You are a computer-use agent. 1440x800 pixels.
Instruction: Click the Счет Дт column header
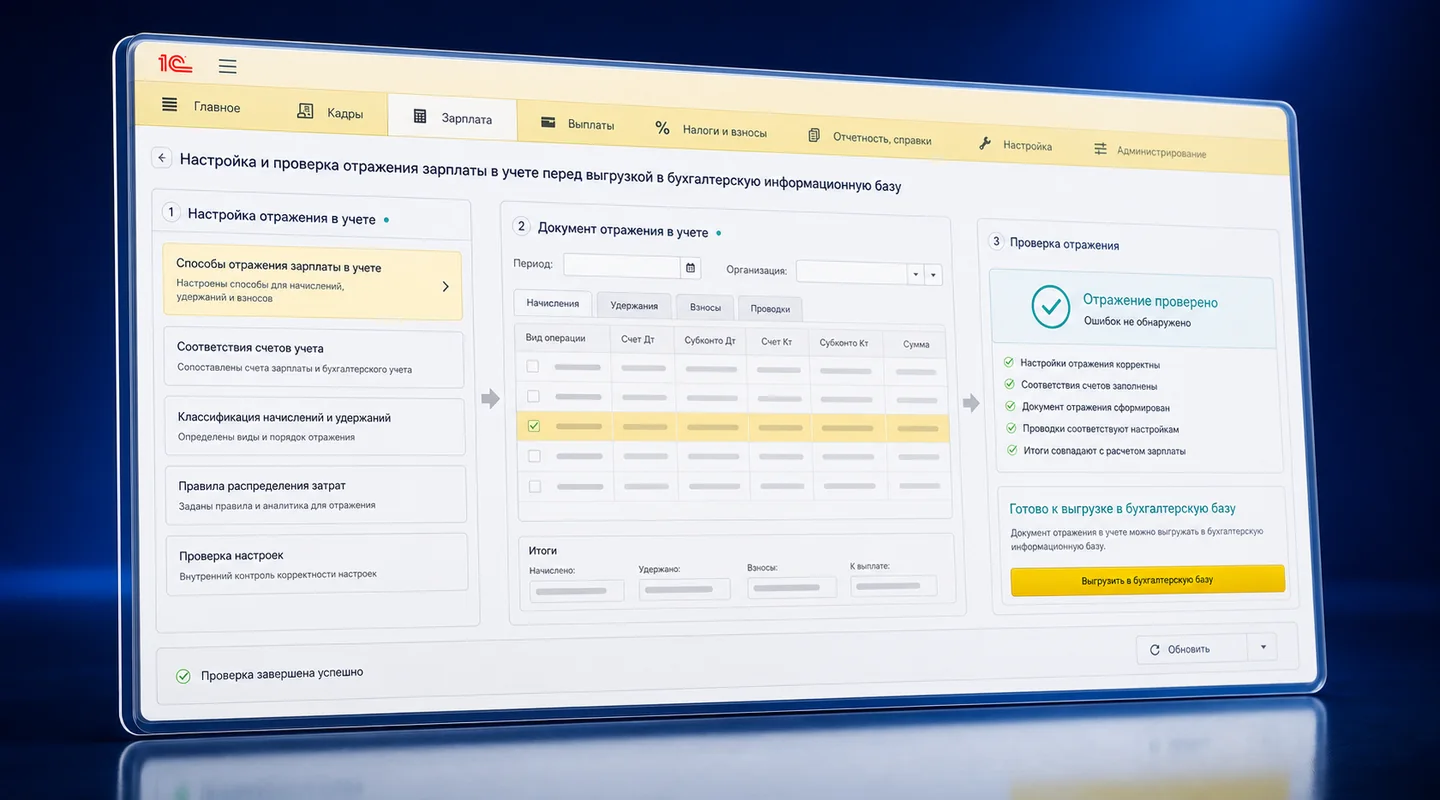pos(637,340)
